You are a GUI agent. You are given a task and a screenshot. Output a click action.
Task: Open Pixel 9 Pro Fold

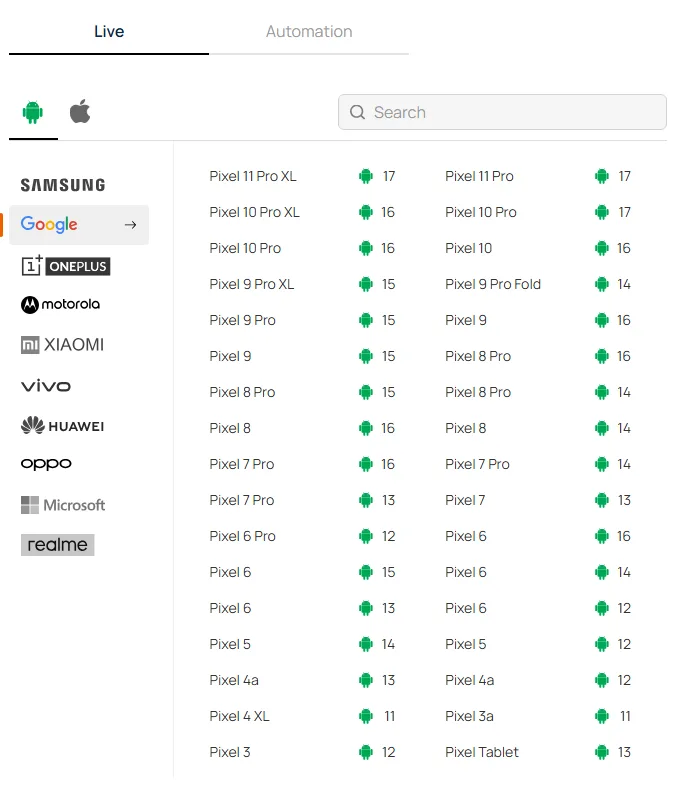pyautogui.click(x=493, y=284)
